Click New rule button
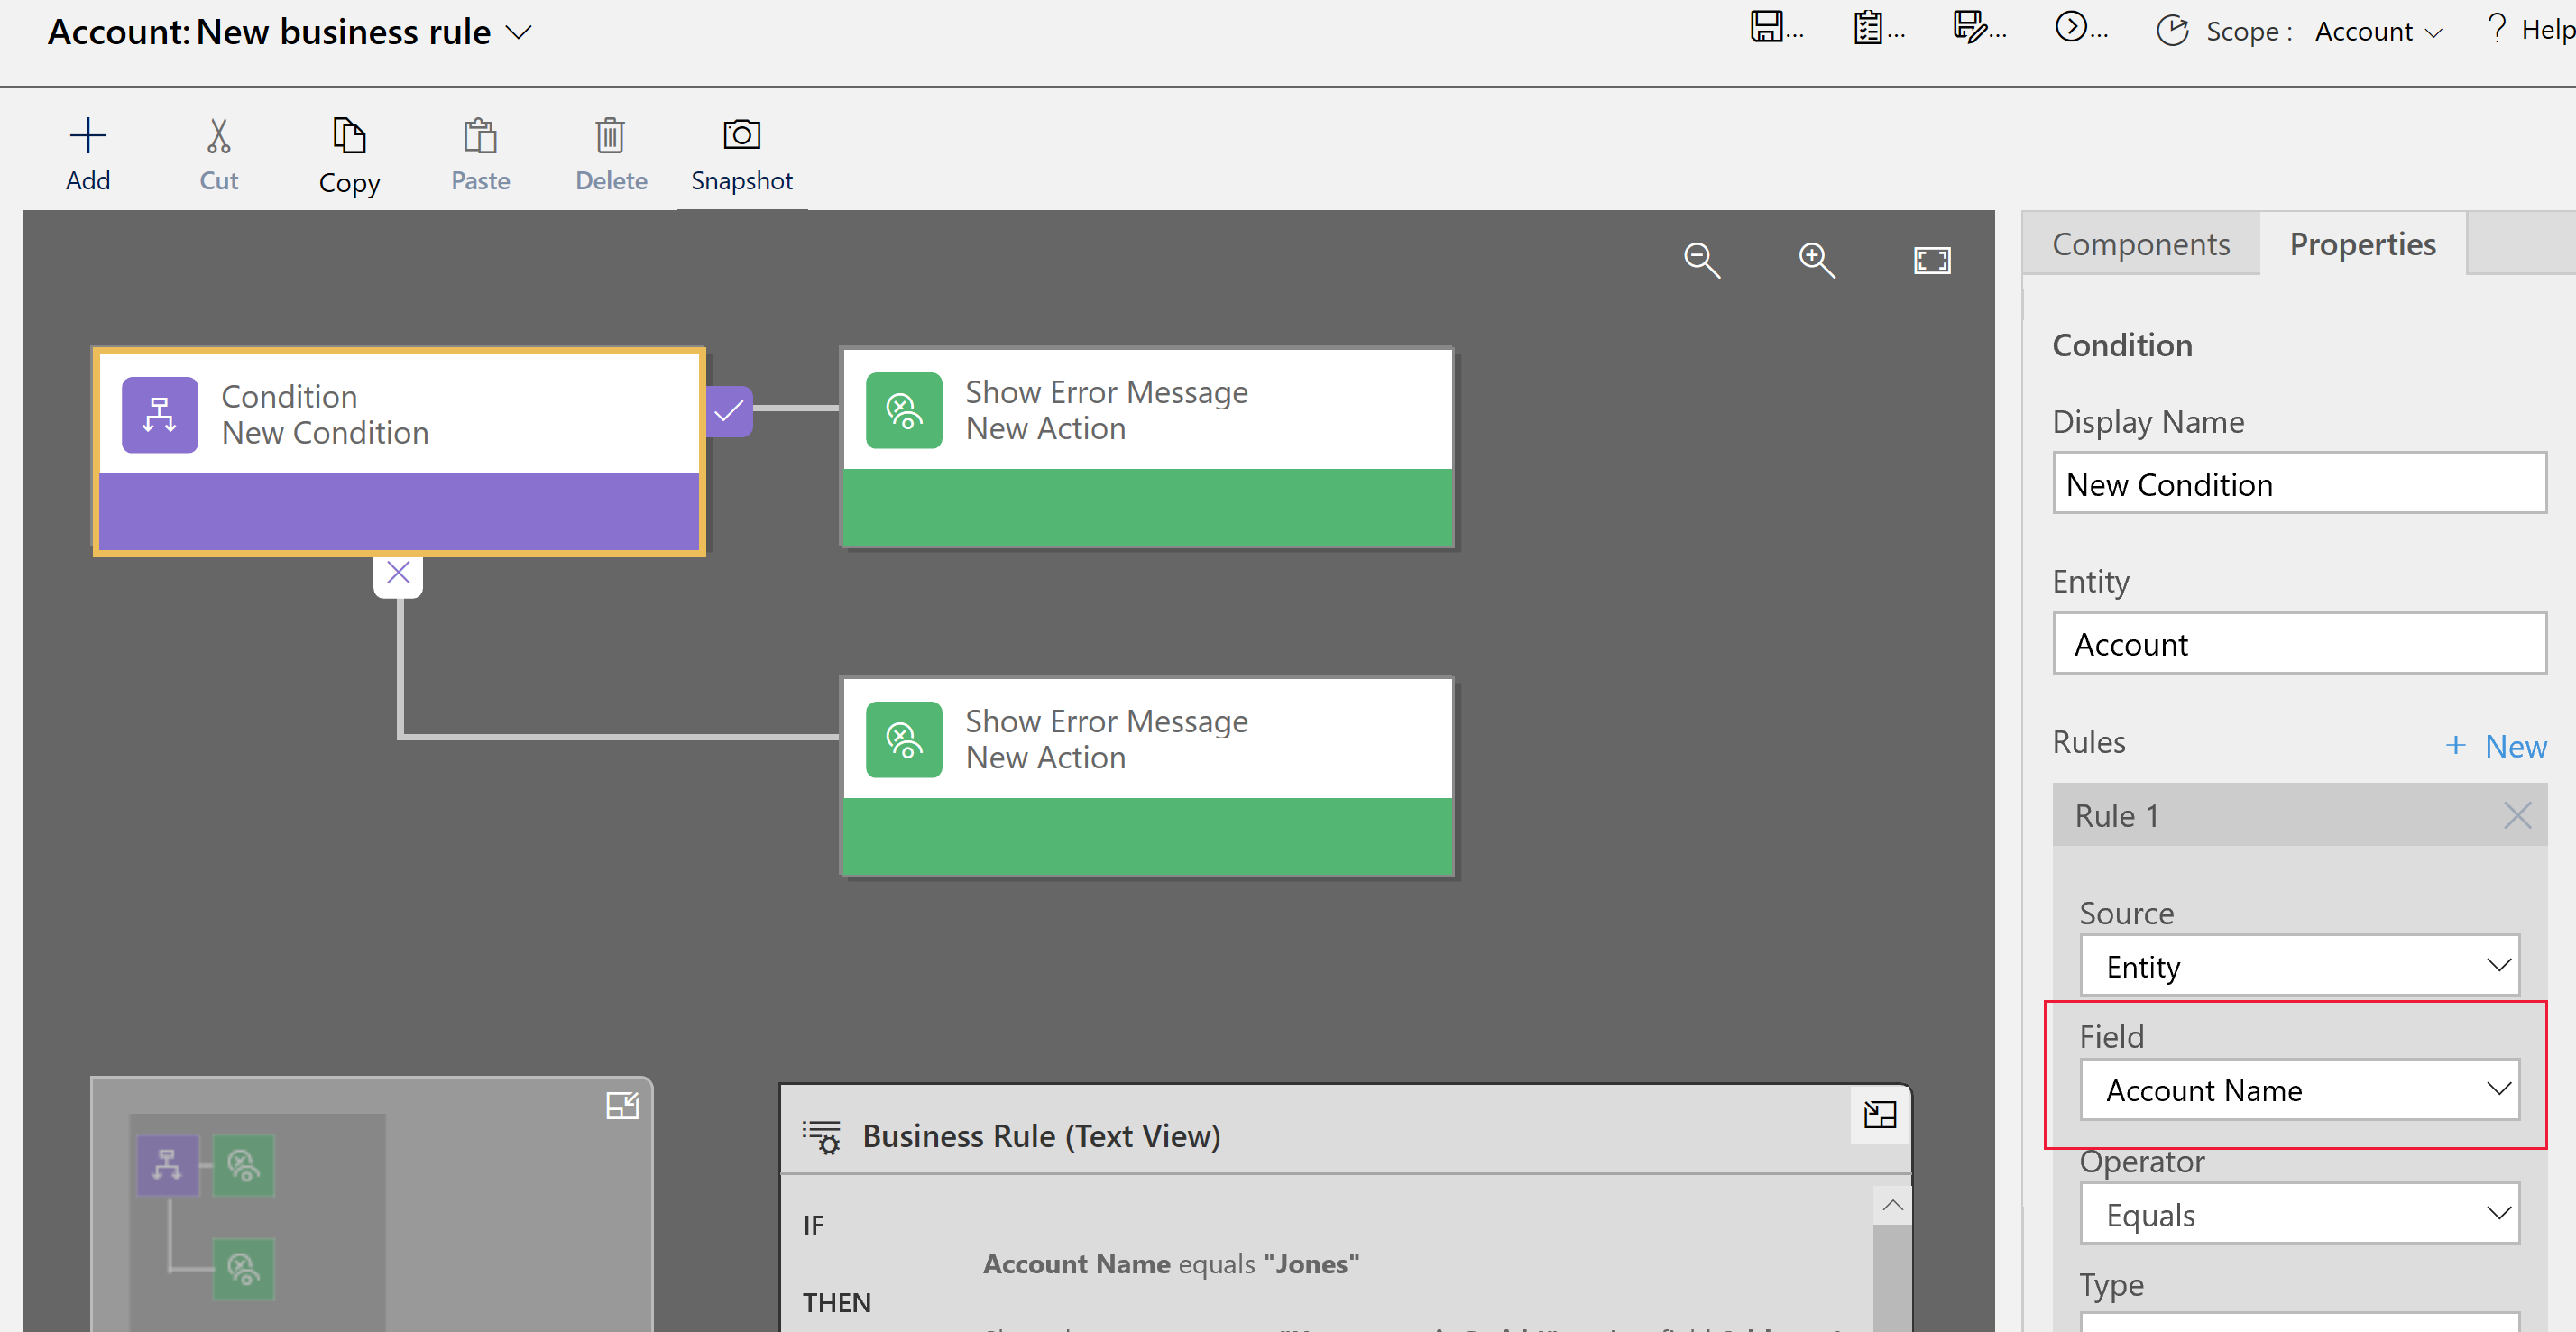 pyautogui.click(x=2493, y=742)
